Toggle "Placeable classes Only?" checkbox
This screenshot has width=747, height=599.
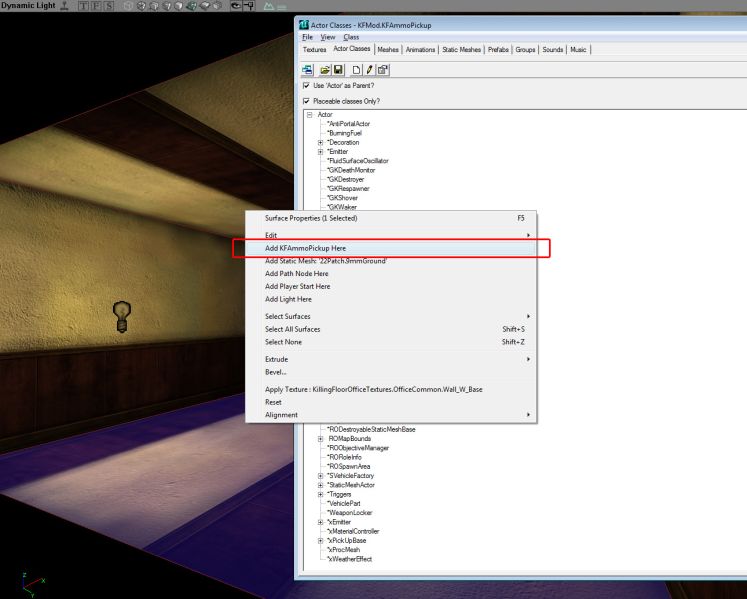coord(306,101)
